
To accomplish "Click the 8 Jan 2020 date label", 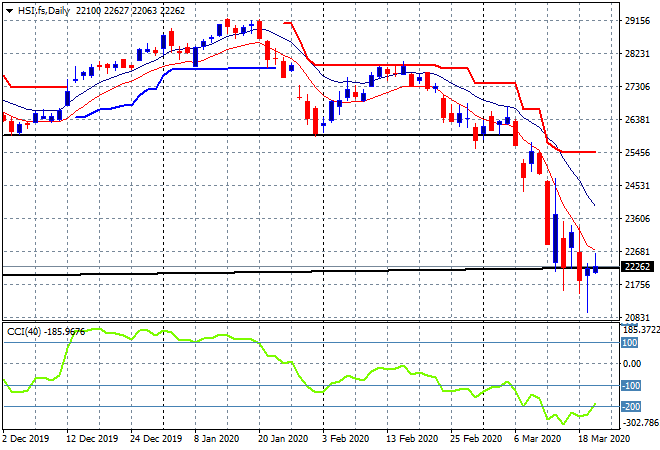I will point(216,439).
